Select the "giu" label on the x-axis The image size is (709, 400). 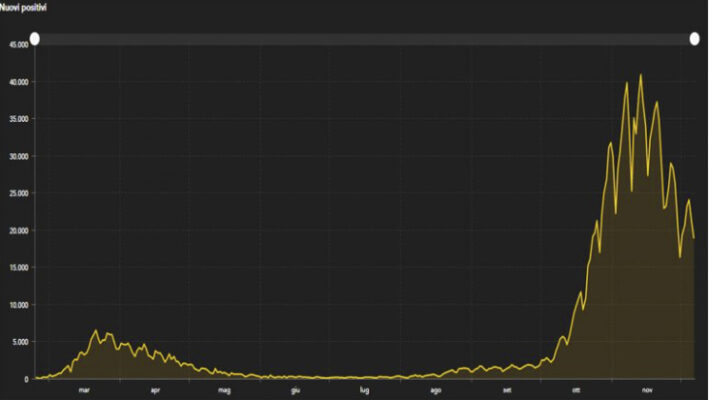pyautogui.click(x=295, y=390)
